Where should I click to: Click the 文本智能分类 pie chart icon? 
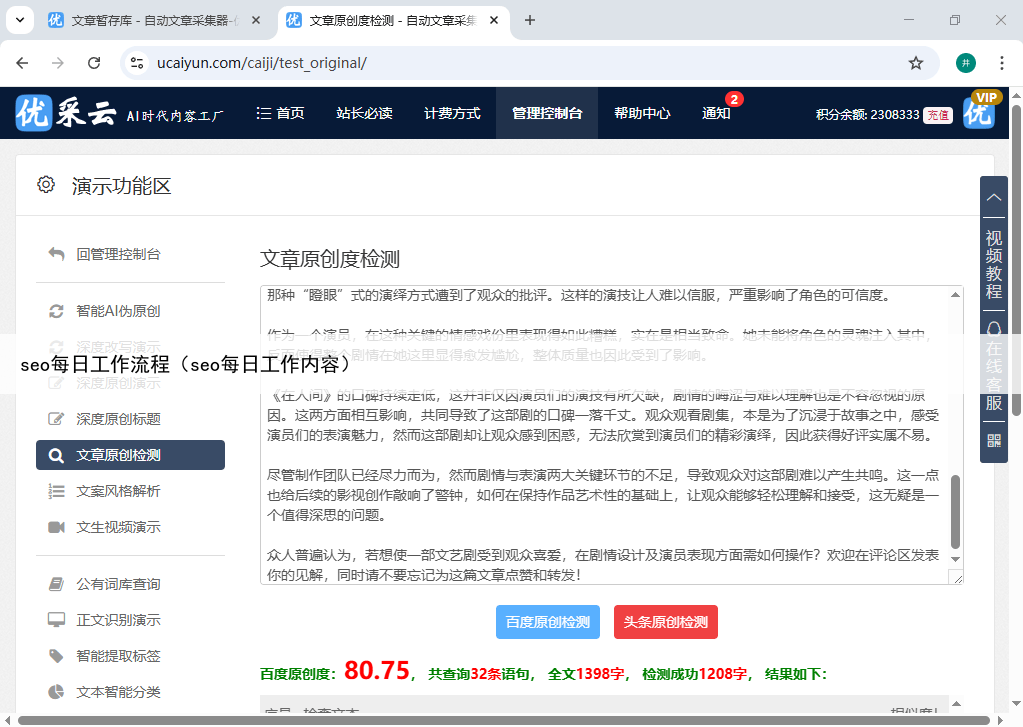click(57, 692)
